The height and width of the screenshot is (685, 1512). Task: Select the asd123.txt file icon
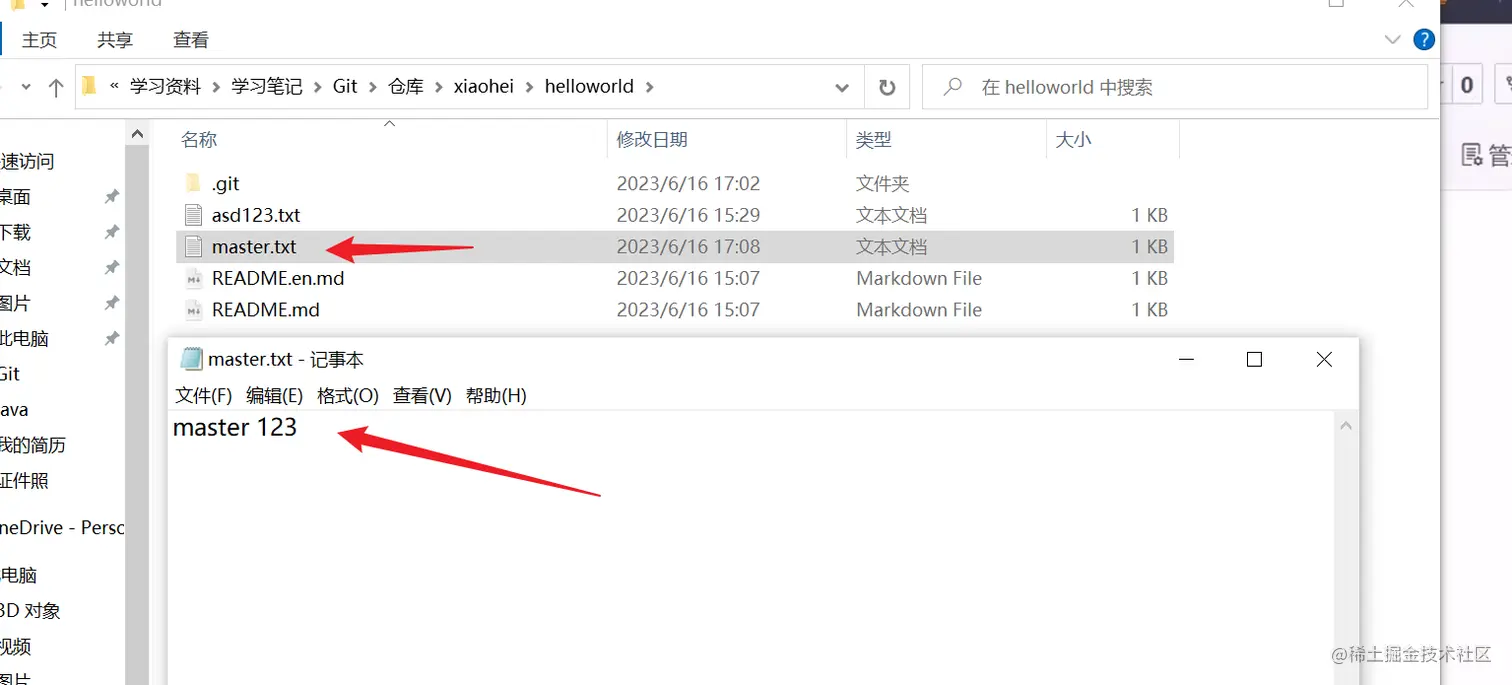194,215
